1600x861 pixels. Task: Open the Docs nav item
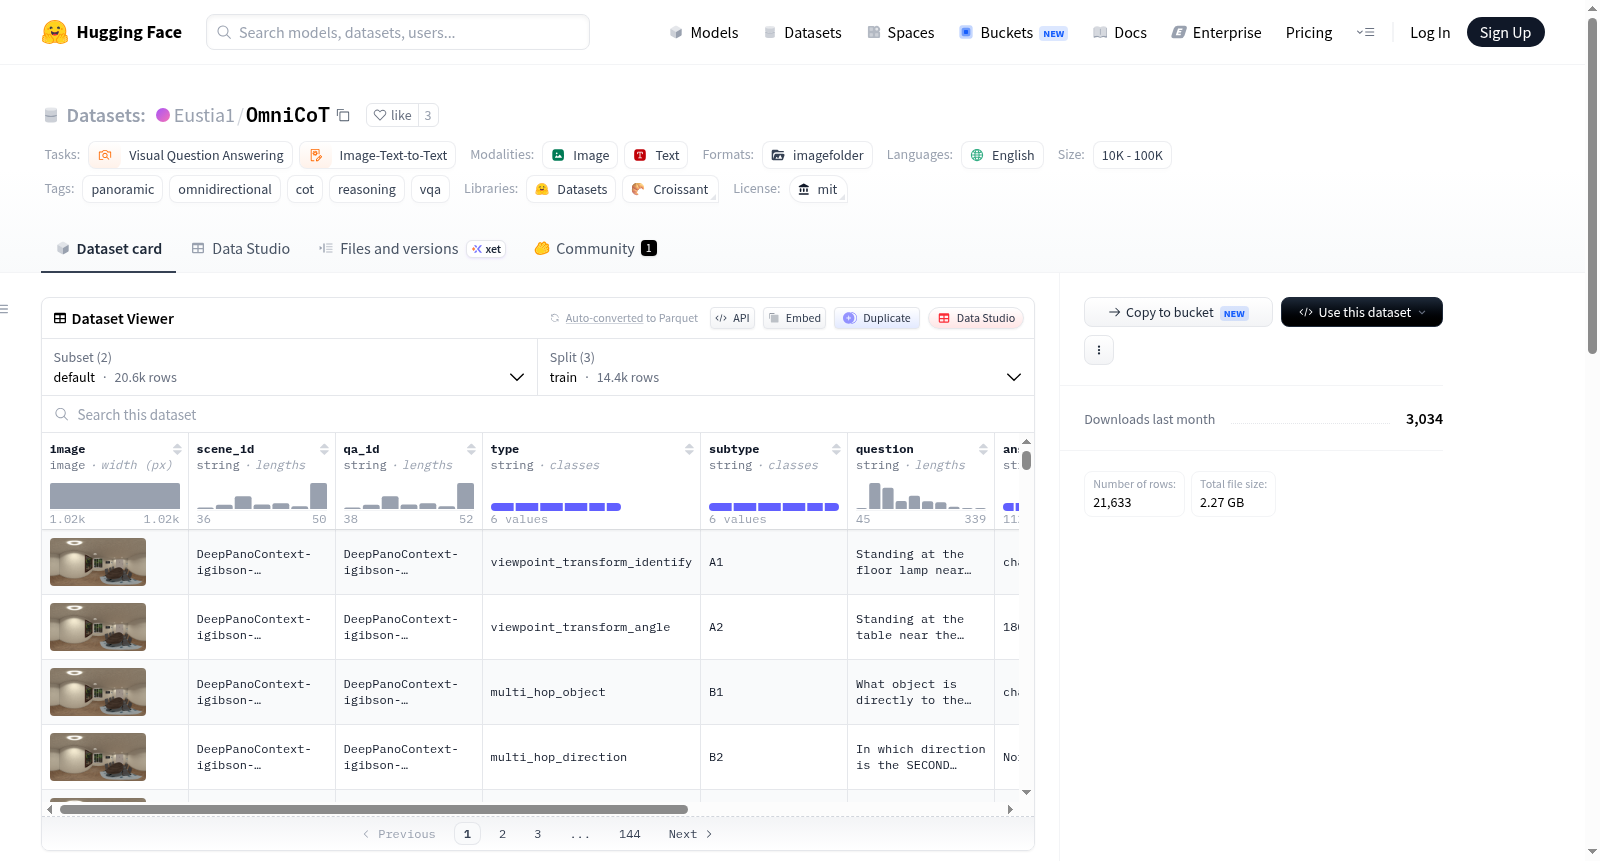pos(1120,32)
